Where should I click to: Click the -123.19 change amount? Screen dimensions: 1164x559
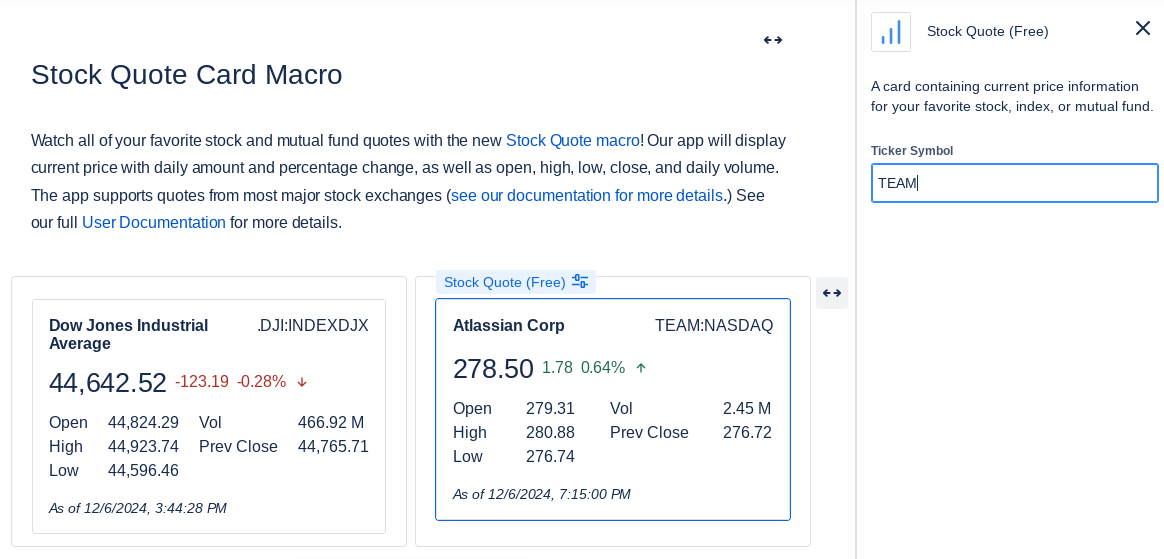tap(202, 382)
